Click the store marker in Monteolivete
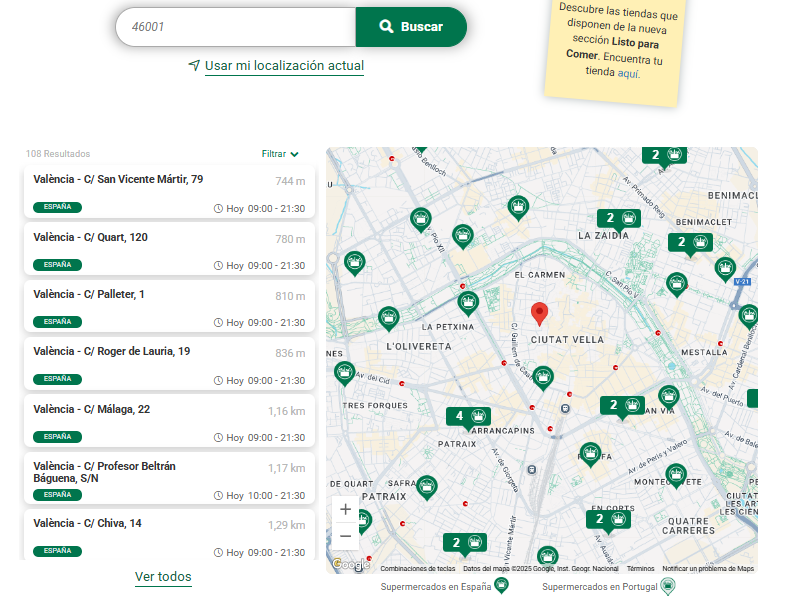The width and height of the screenshot is (790, 601). pos(676,476)
